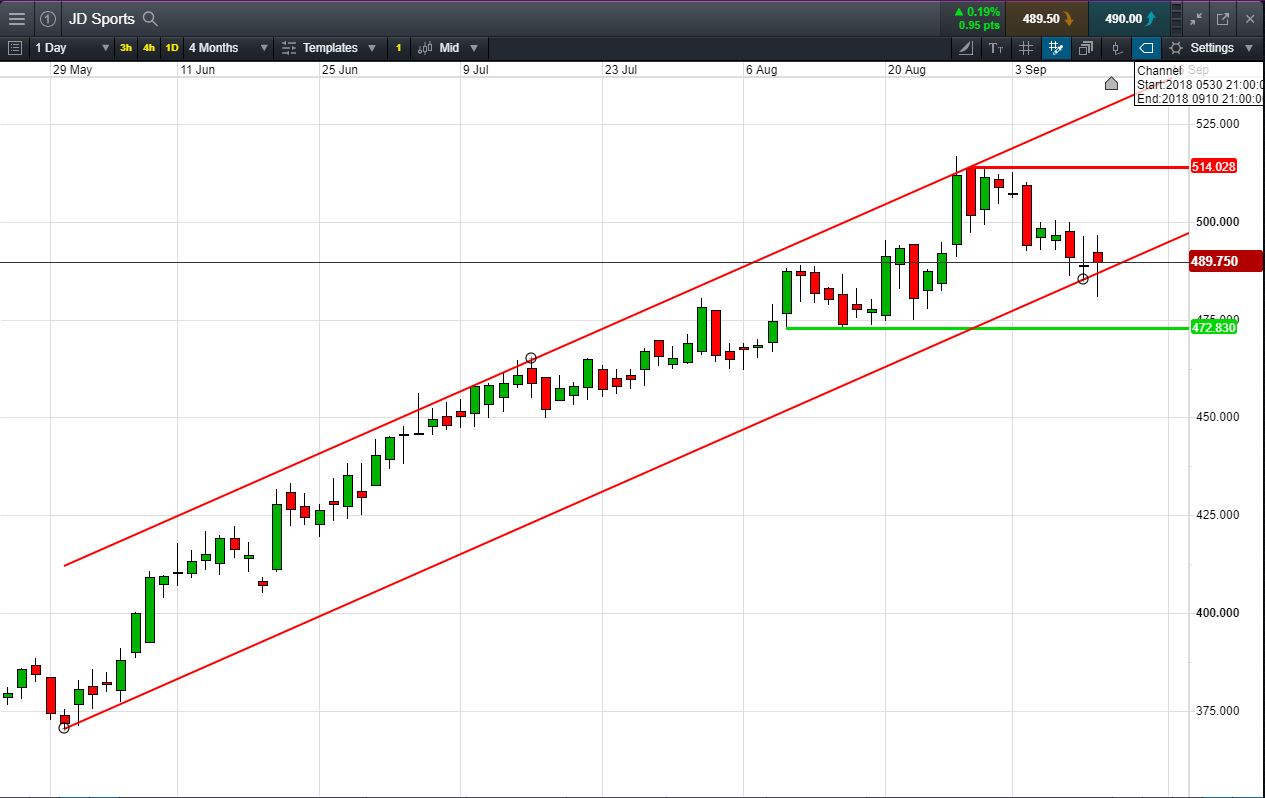Toggle the chart grid lines icon

[1026, 47]
